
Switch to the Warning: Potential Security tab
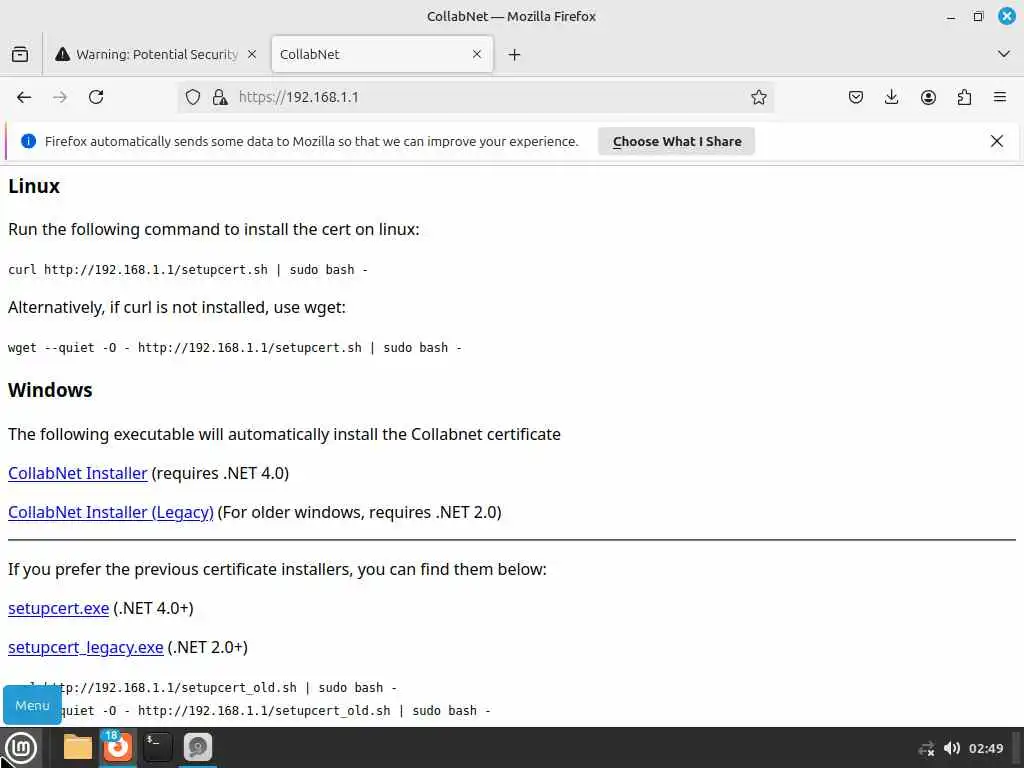point(155,54)
